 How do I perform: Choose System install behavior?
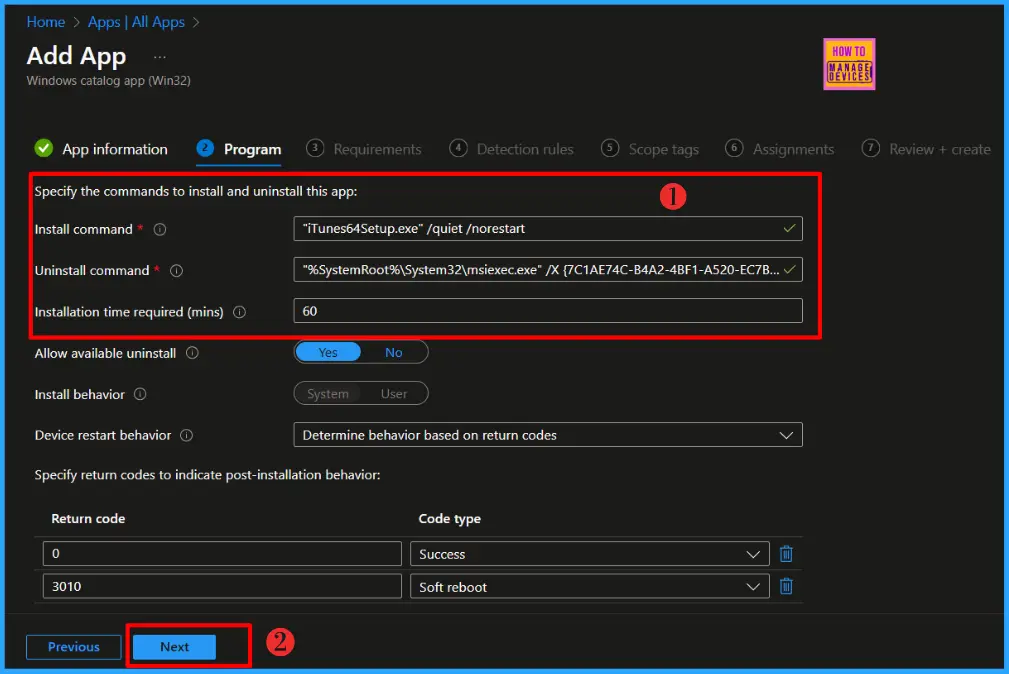click(328, 393)
